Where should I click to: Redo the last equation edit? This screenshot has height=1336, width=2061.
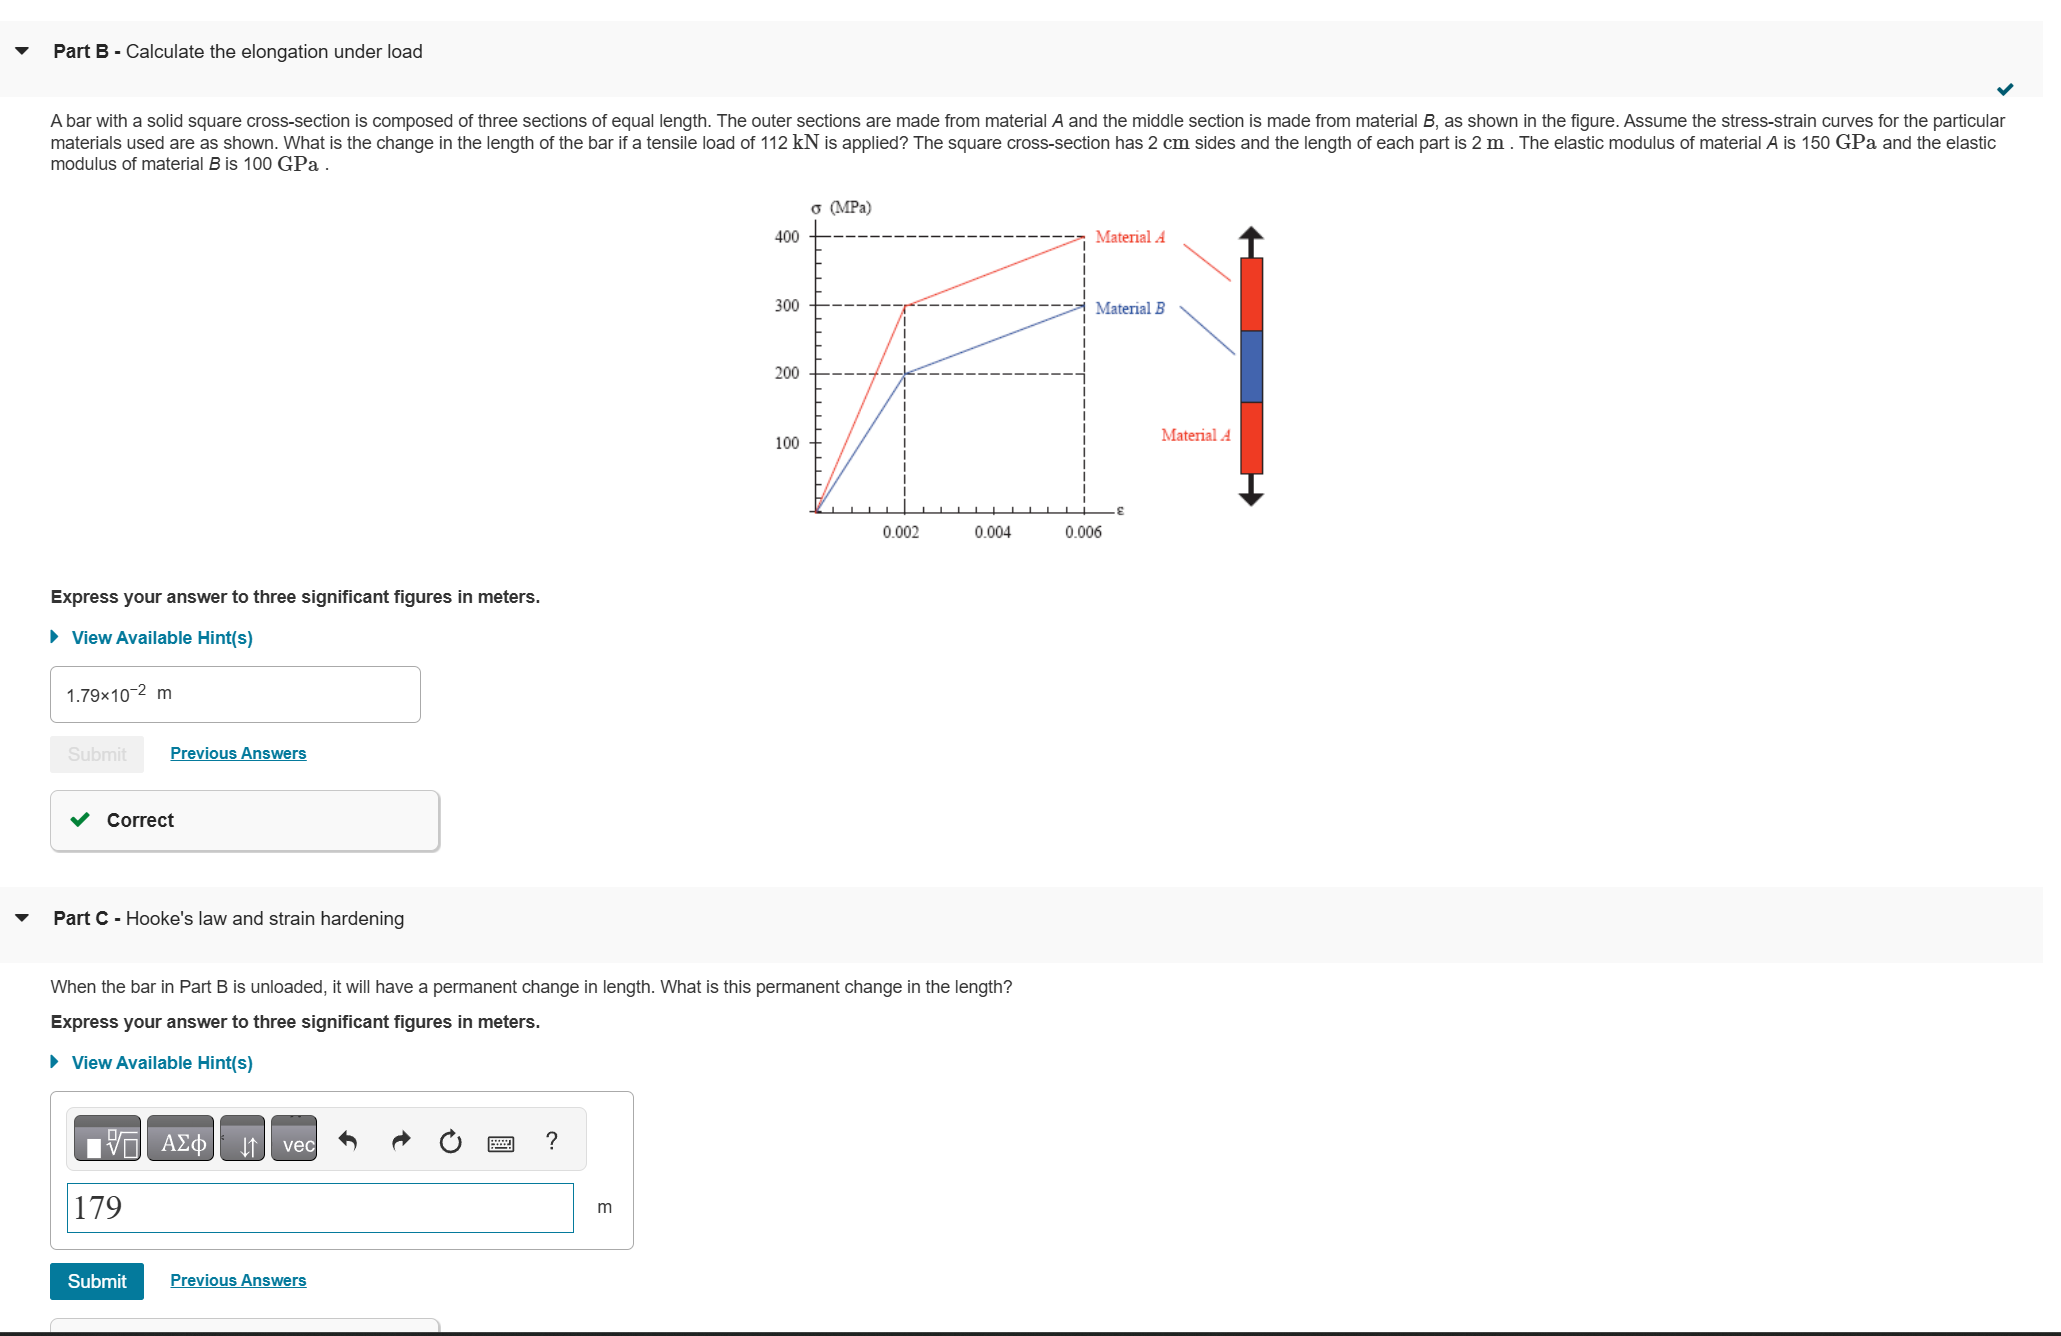pos(399,1140)
